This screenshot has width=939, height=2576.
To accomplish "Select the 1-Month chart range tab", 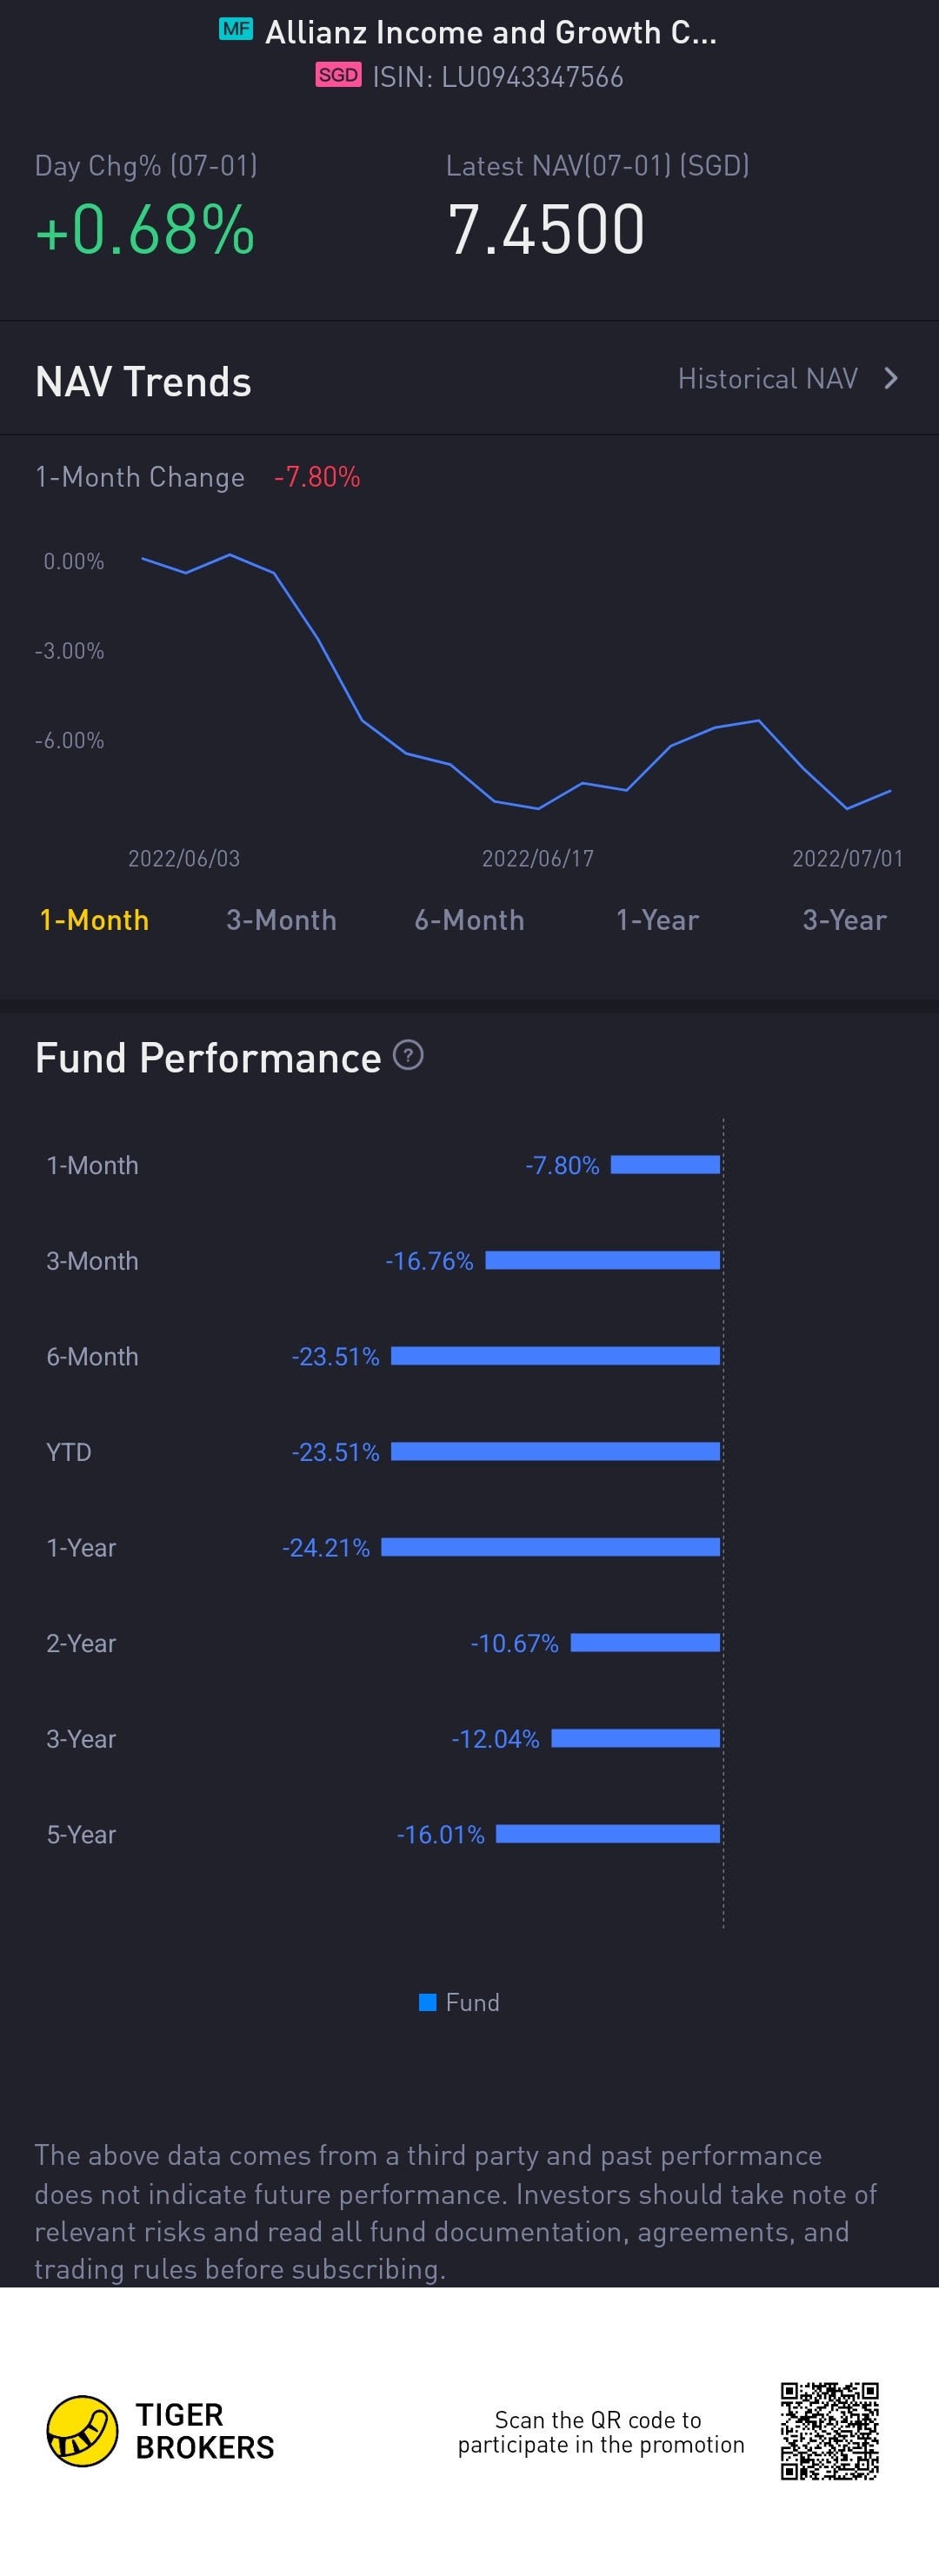I will (94, 920).
